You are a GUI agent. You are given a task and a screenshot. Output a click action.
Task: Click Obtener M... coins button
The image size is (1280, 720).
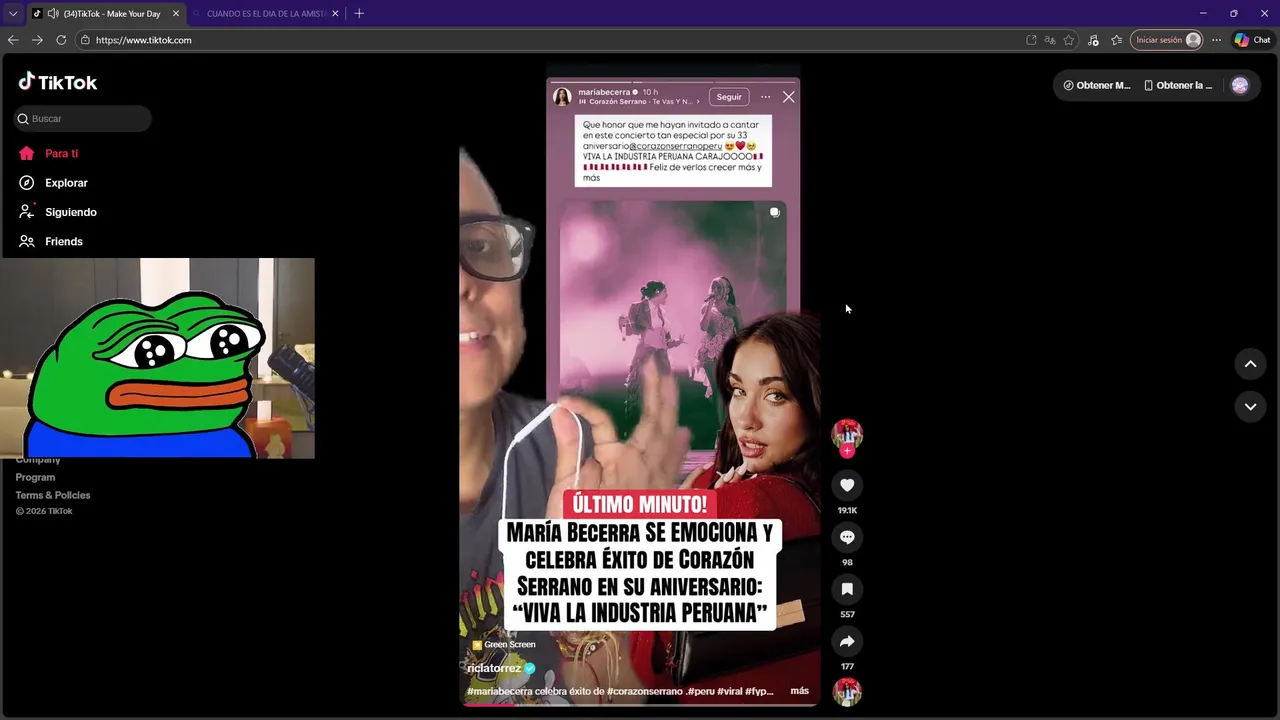(1096, 85)
